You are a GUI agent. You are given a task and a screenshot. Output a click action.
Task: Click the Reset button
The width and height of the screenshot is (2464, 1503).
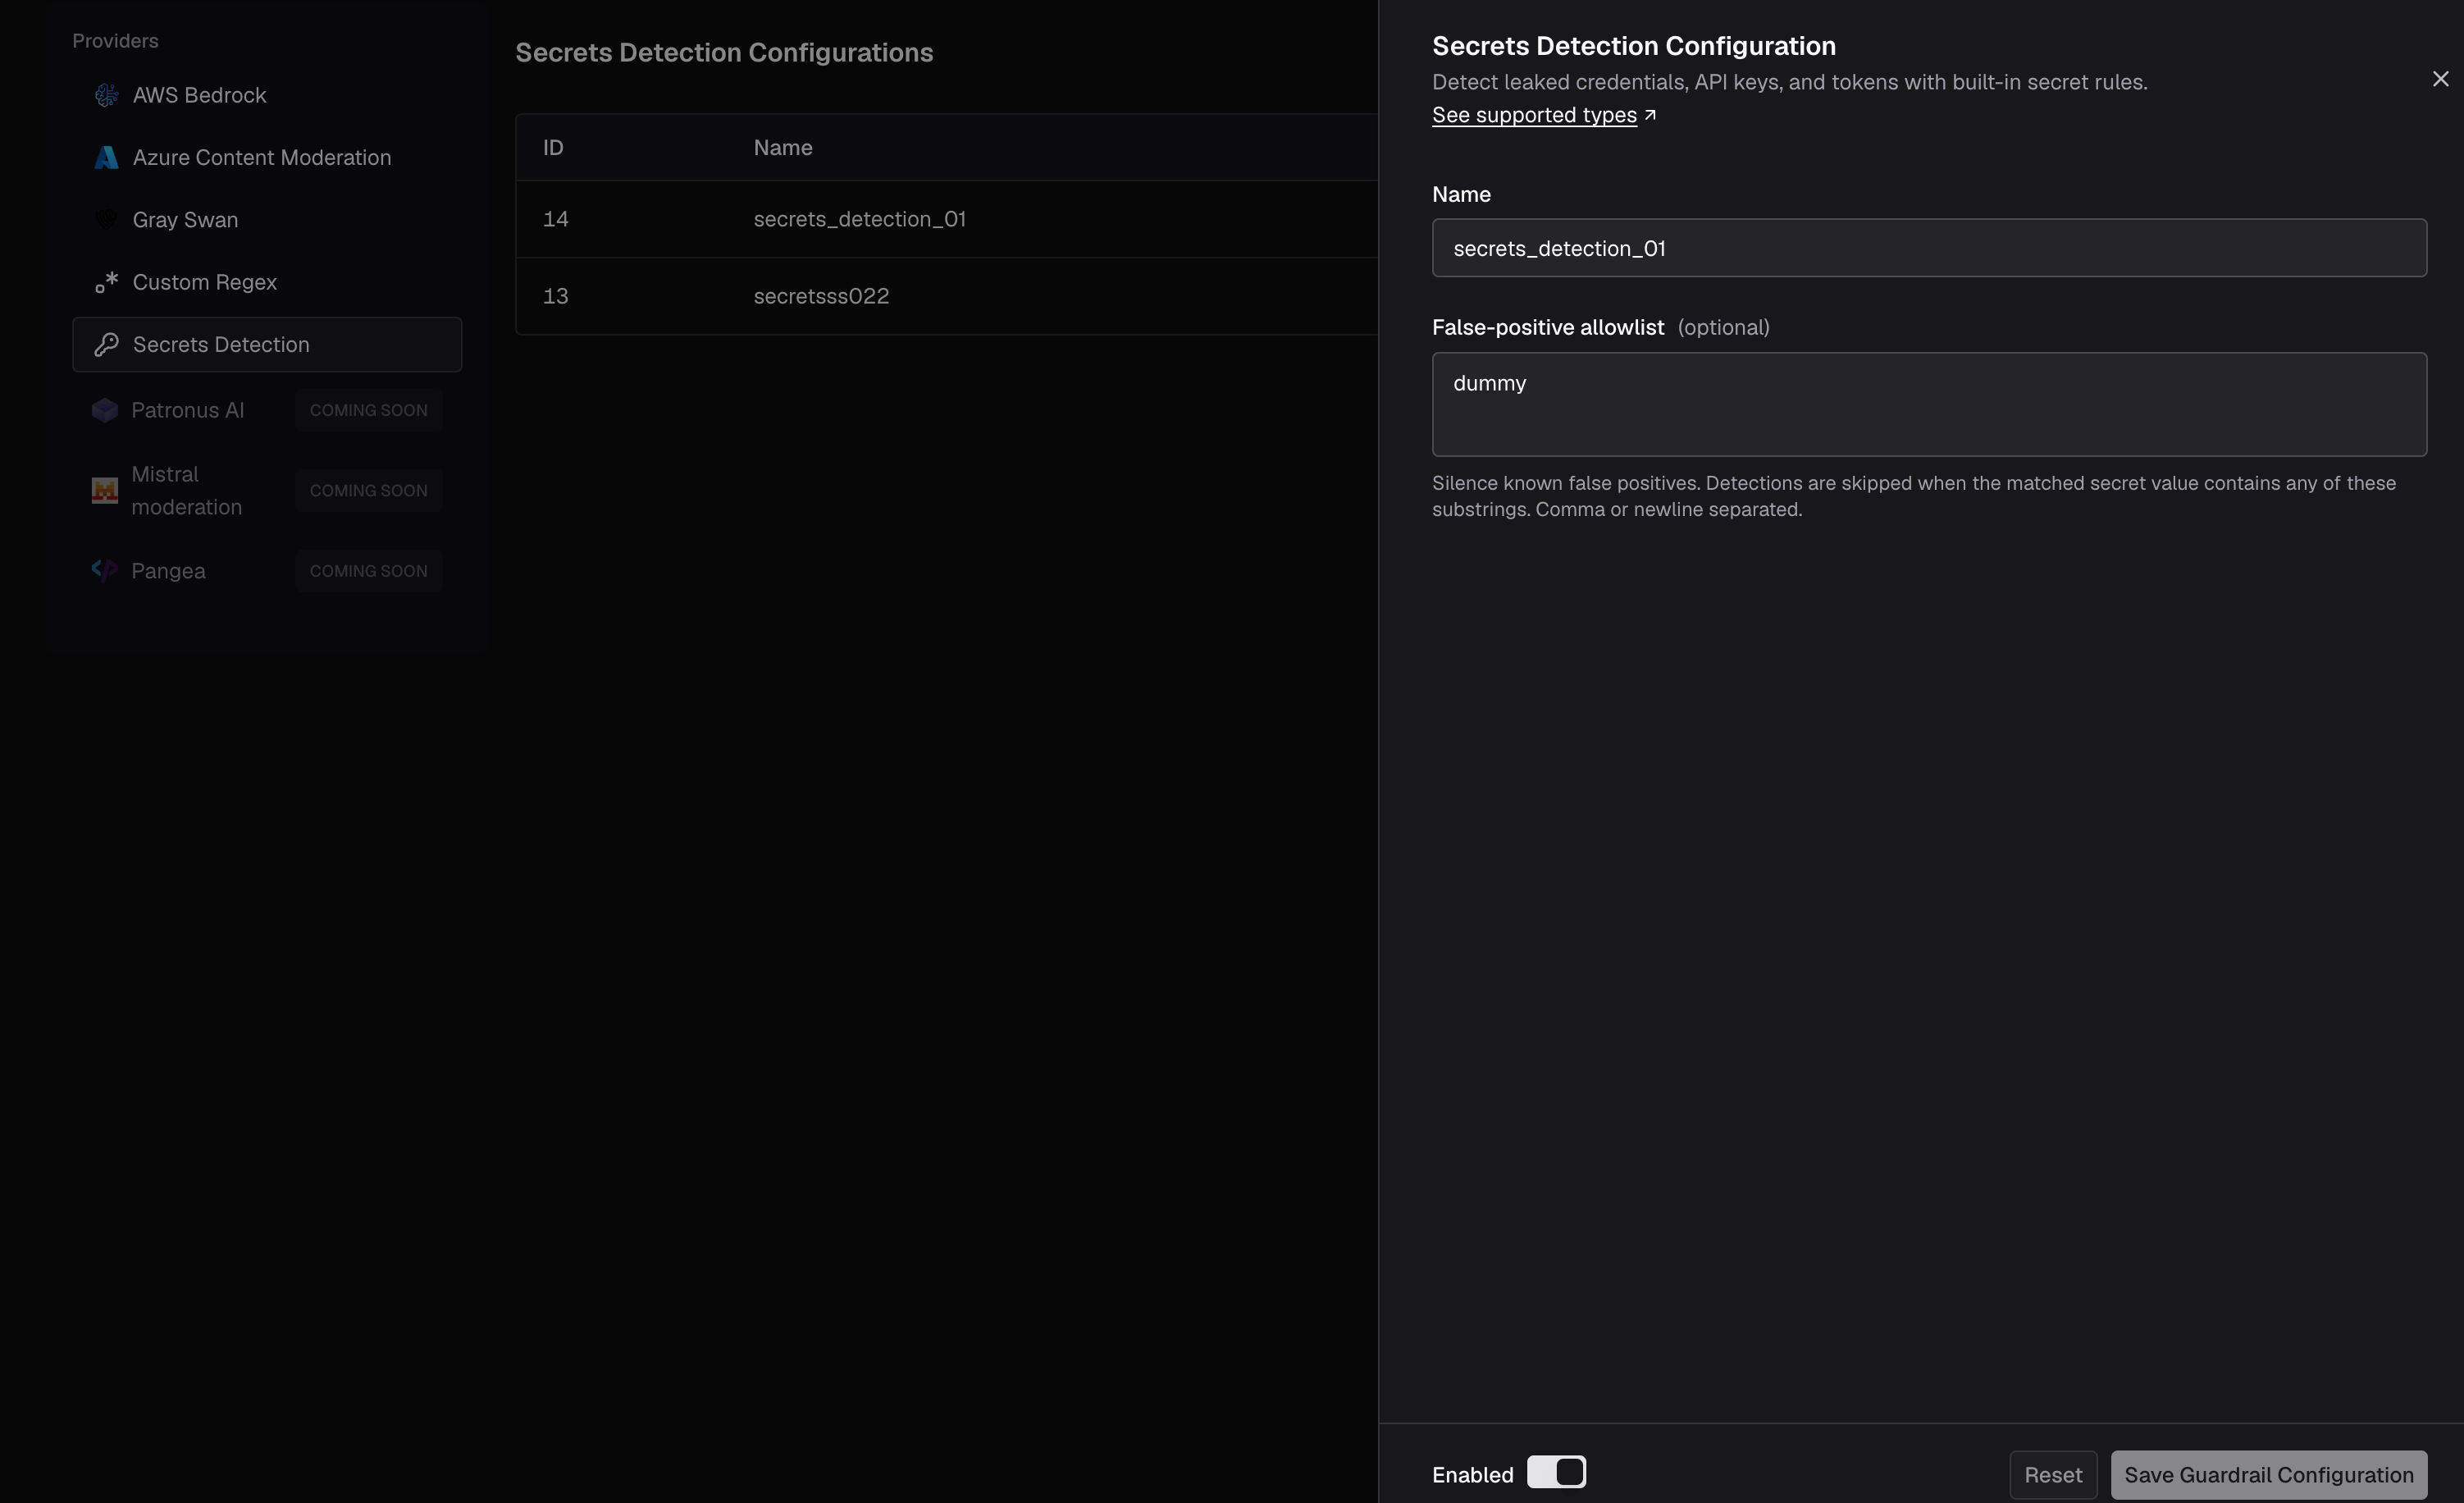click(2053, 1475)
